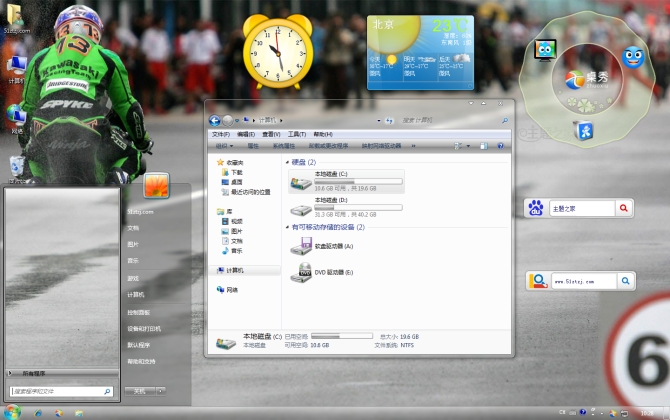Click 卸载或更改程序 toolbar button

coord(328,146)
